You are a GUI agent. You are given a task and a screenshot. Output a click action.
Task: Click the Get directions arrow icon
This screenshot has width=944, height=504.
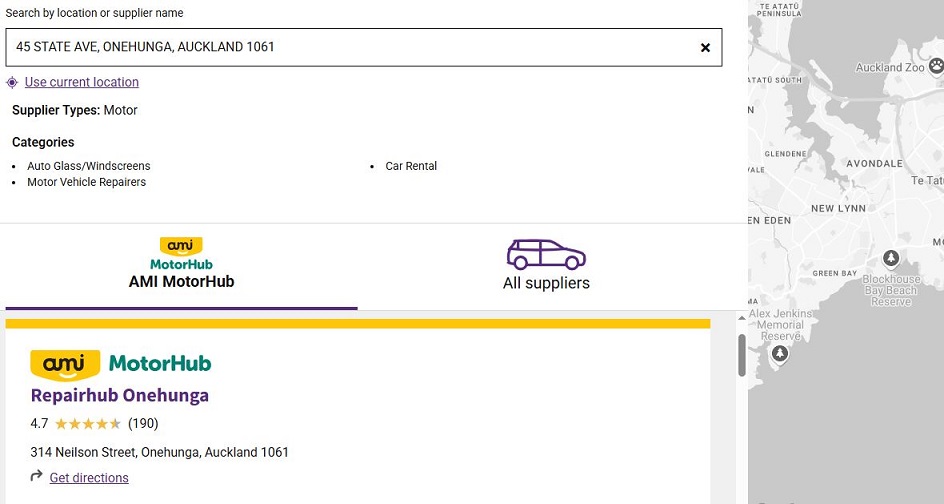[x=37, y=477]
